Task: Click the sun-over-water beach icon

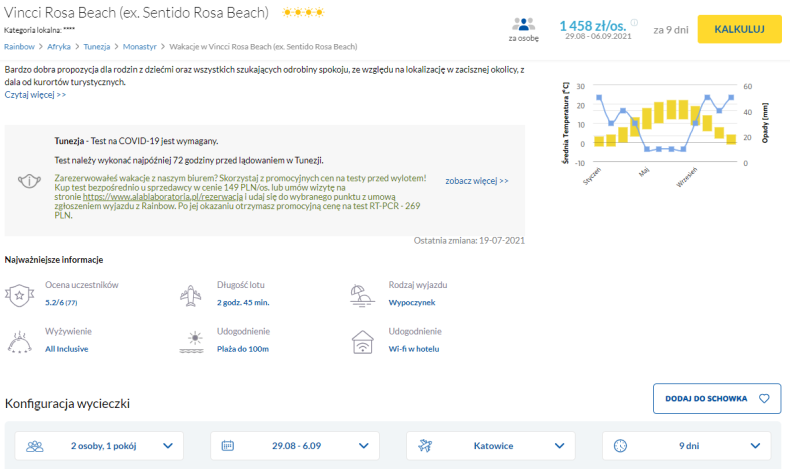Action: [192, 342]
